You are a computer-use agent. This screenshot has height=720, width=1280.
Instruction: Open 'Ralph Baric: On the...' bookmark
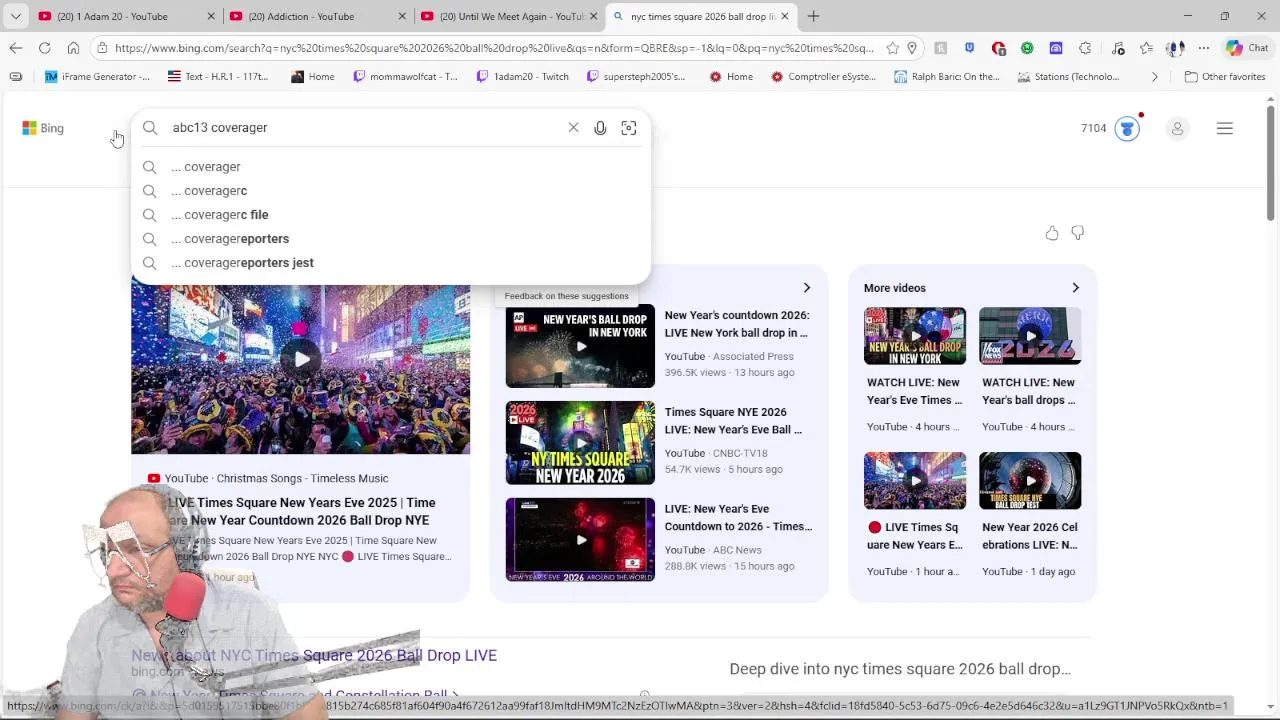[x=946, y=77]
